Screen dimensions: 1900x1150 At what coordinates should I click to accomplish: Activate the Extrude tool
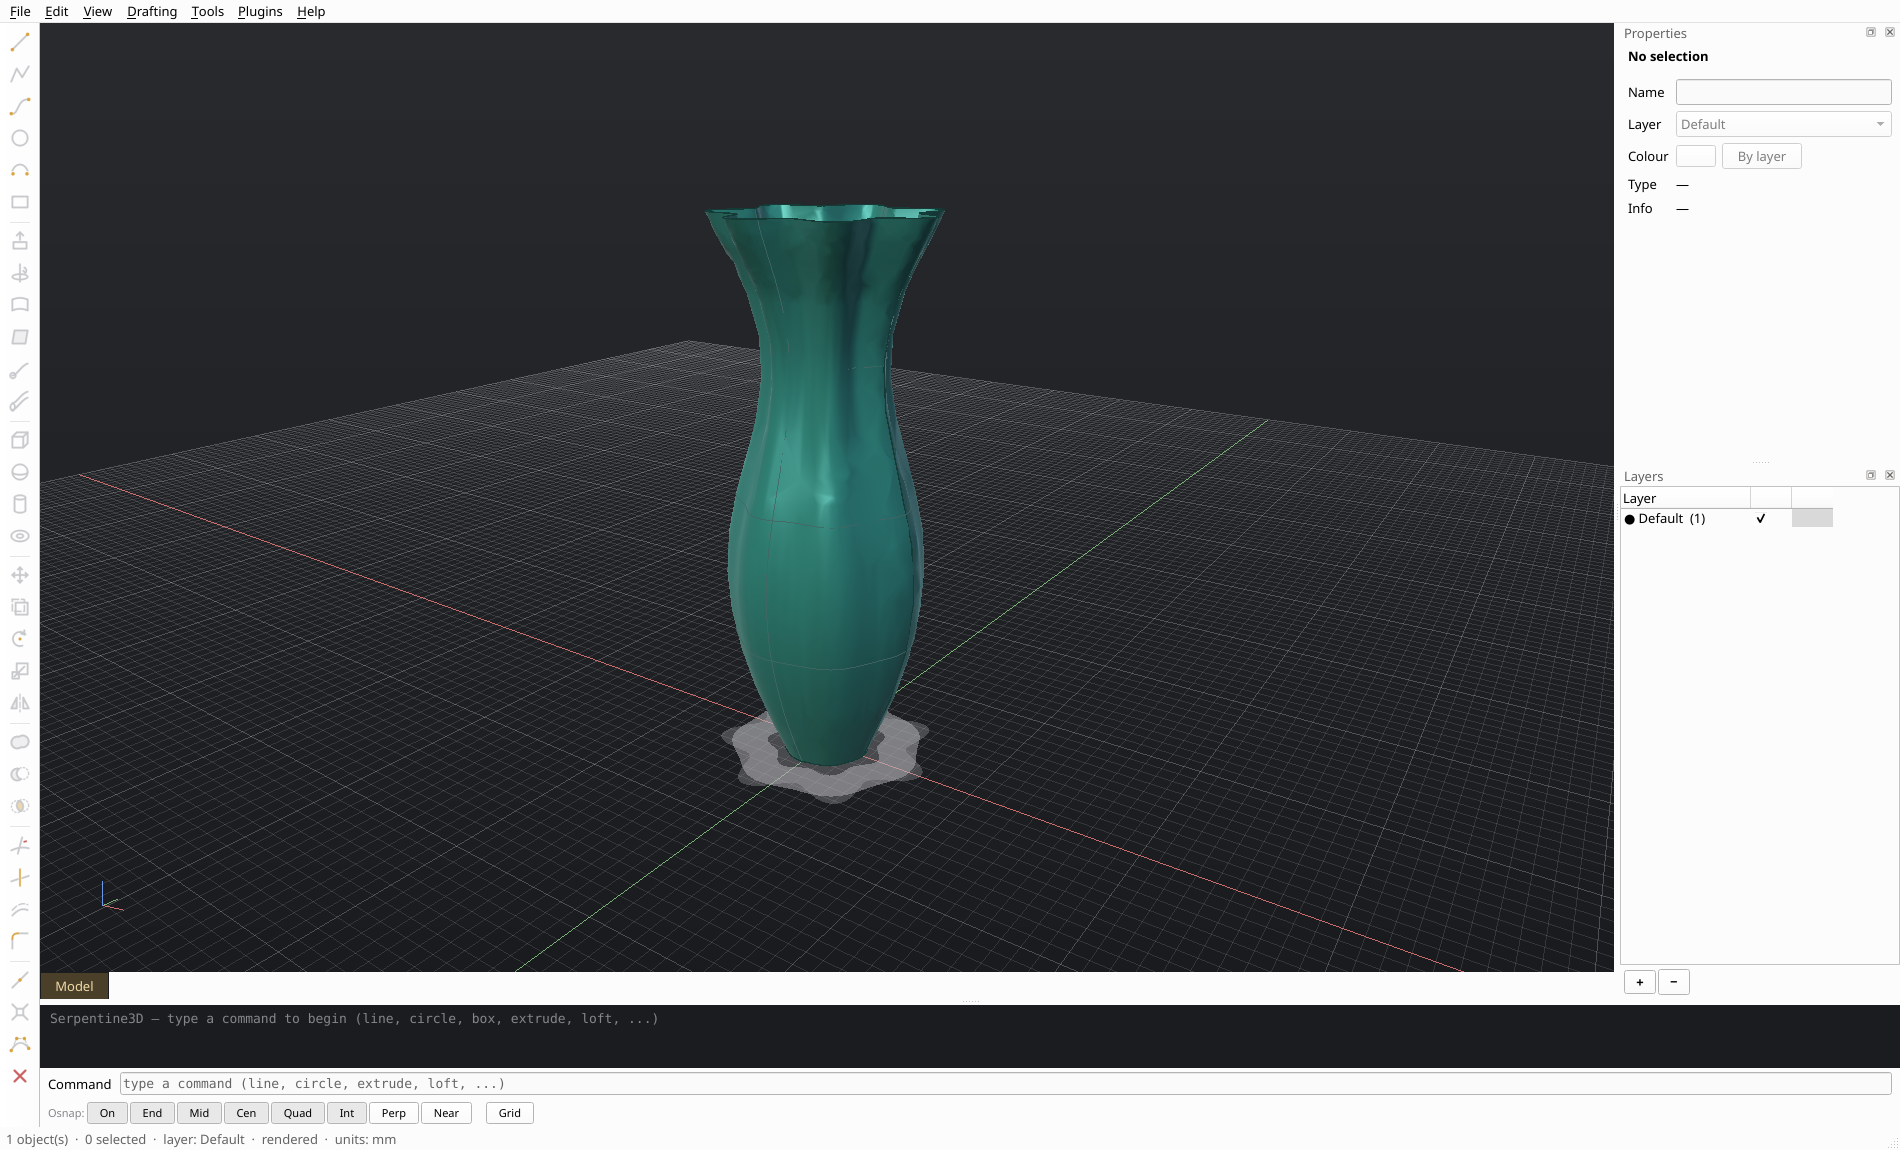(20, 241)
